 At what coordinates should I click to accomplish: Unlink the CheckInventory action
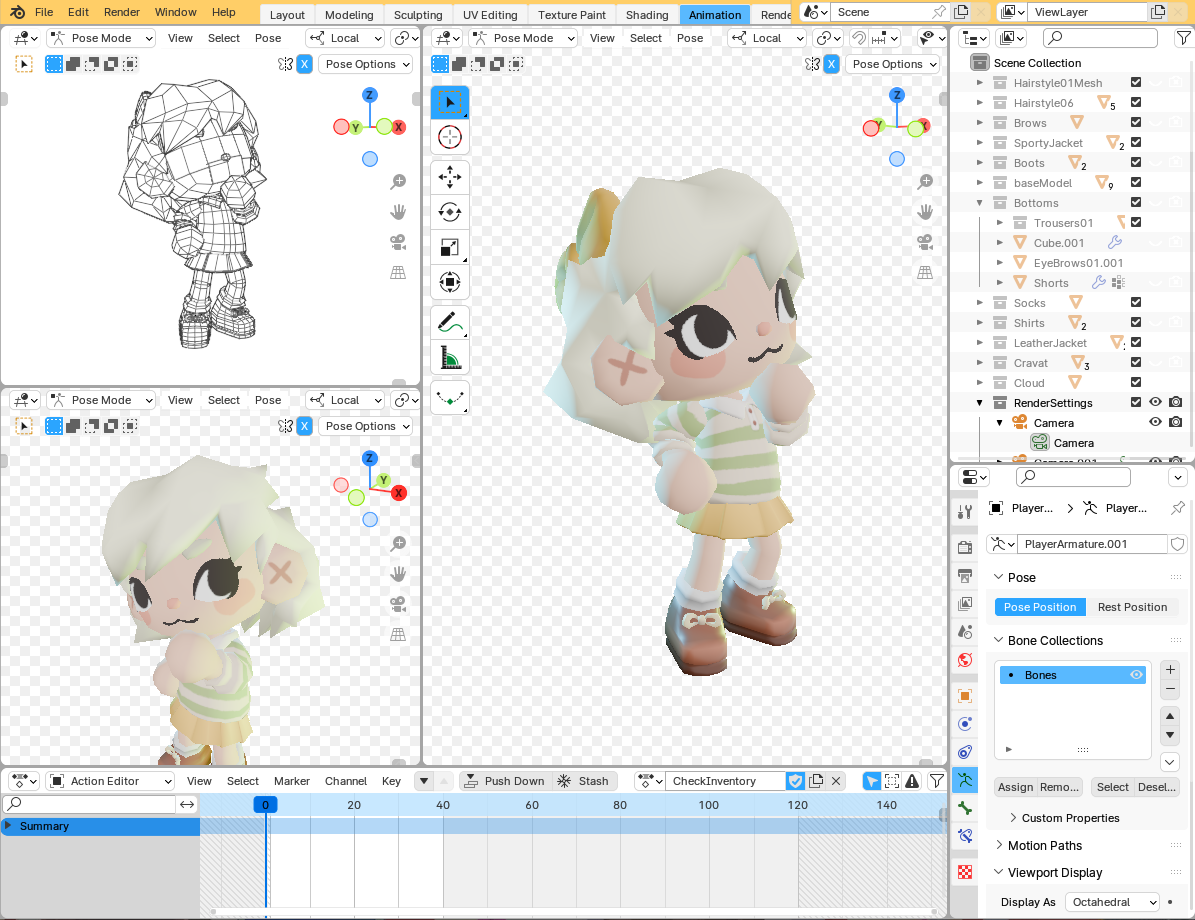click(836, 781)
